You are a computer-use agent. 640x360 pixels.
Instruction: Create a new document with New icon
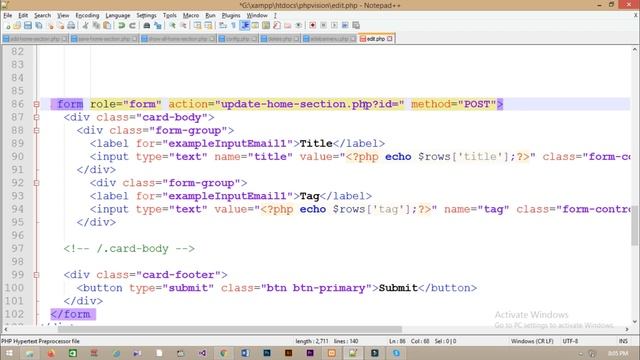[7, 26]
